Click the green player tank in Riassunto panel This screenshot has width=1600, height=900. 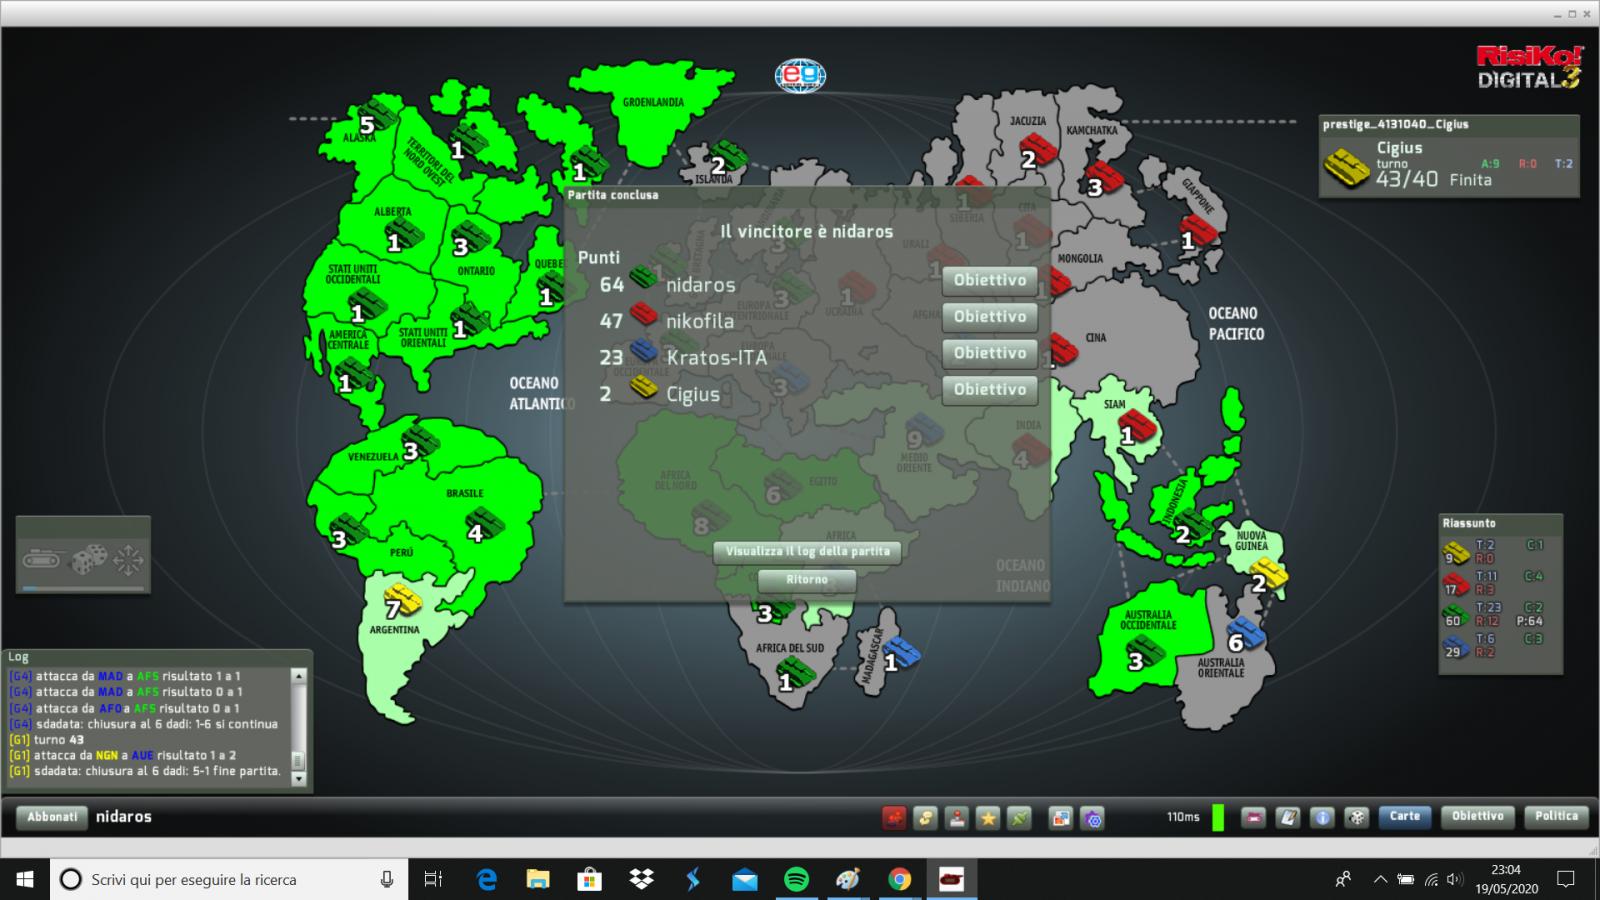point(1455,613)
